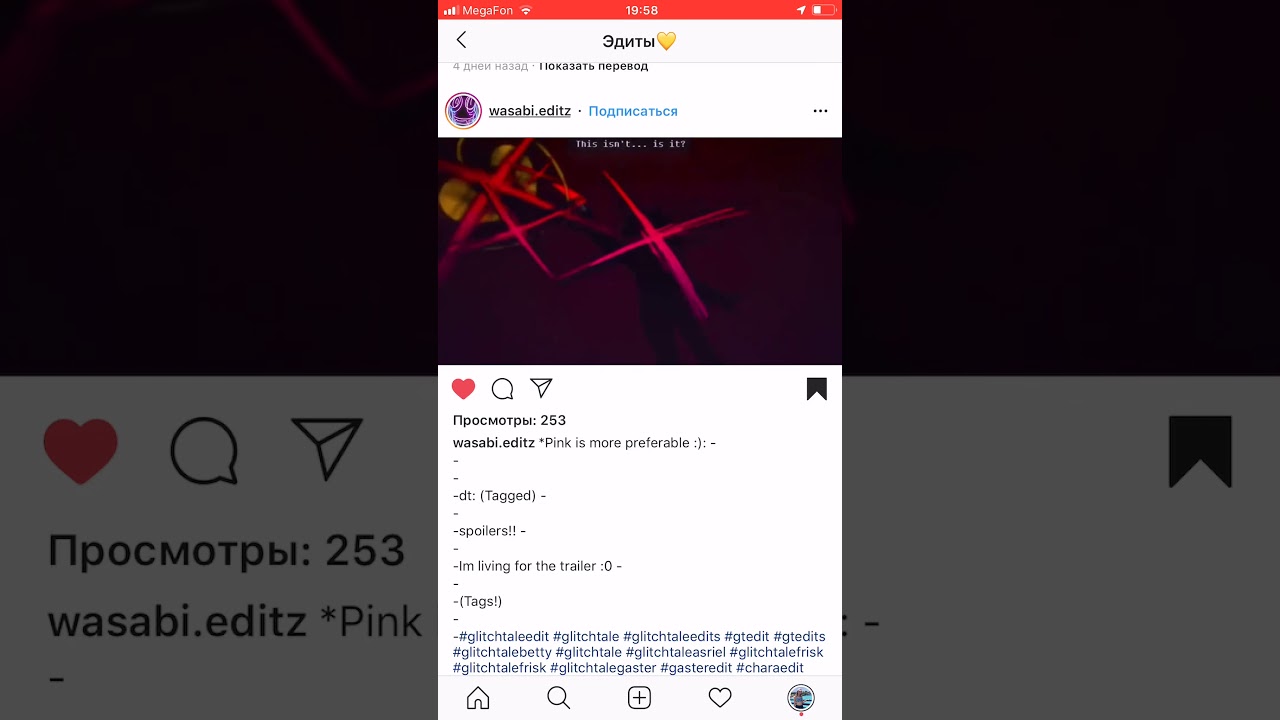Screen dimensions: 1280x720
Task: Open activity heart tab in bottom bar
Action: [x=720, y=698]
